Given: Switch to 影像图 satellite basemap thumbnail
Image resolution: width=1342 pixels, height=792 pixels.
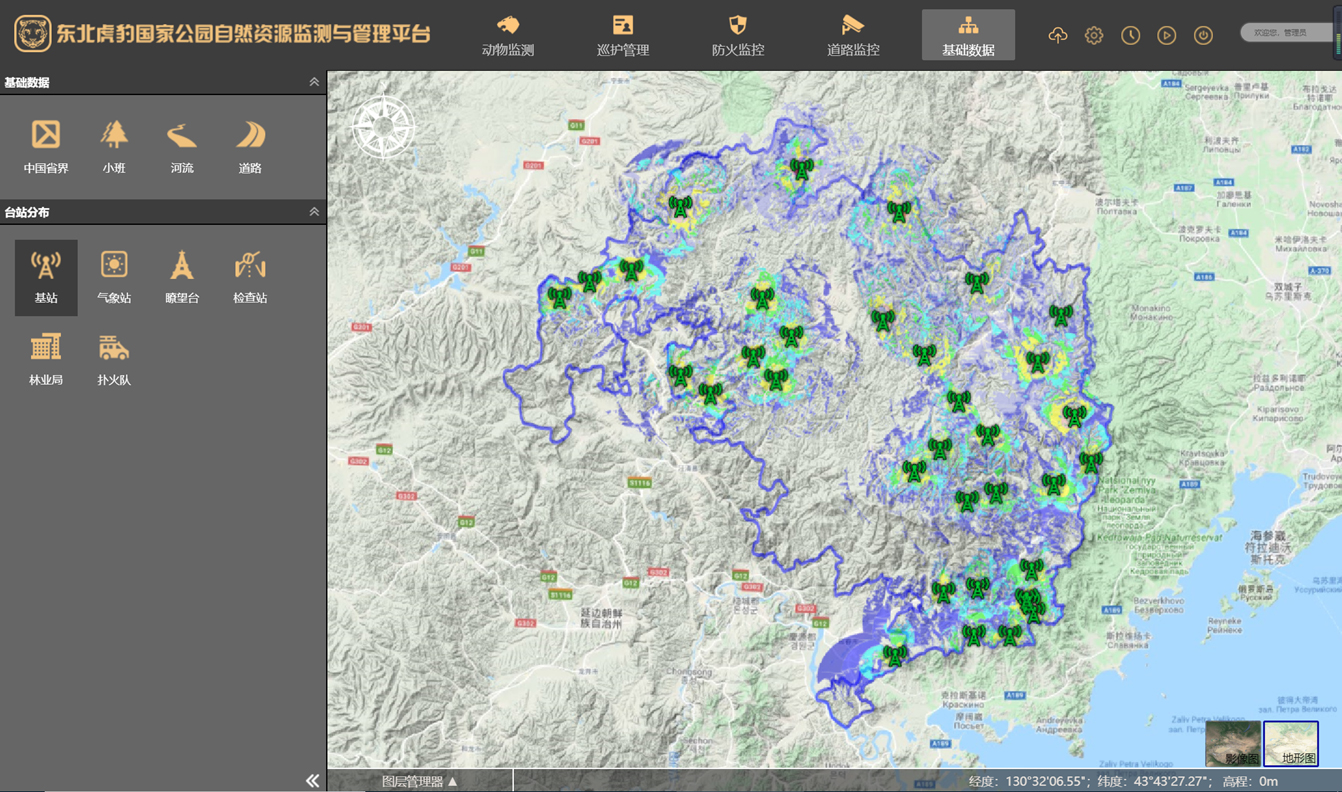Looking at the screenshot, I should click(1233, 744).
